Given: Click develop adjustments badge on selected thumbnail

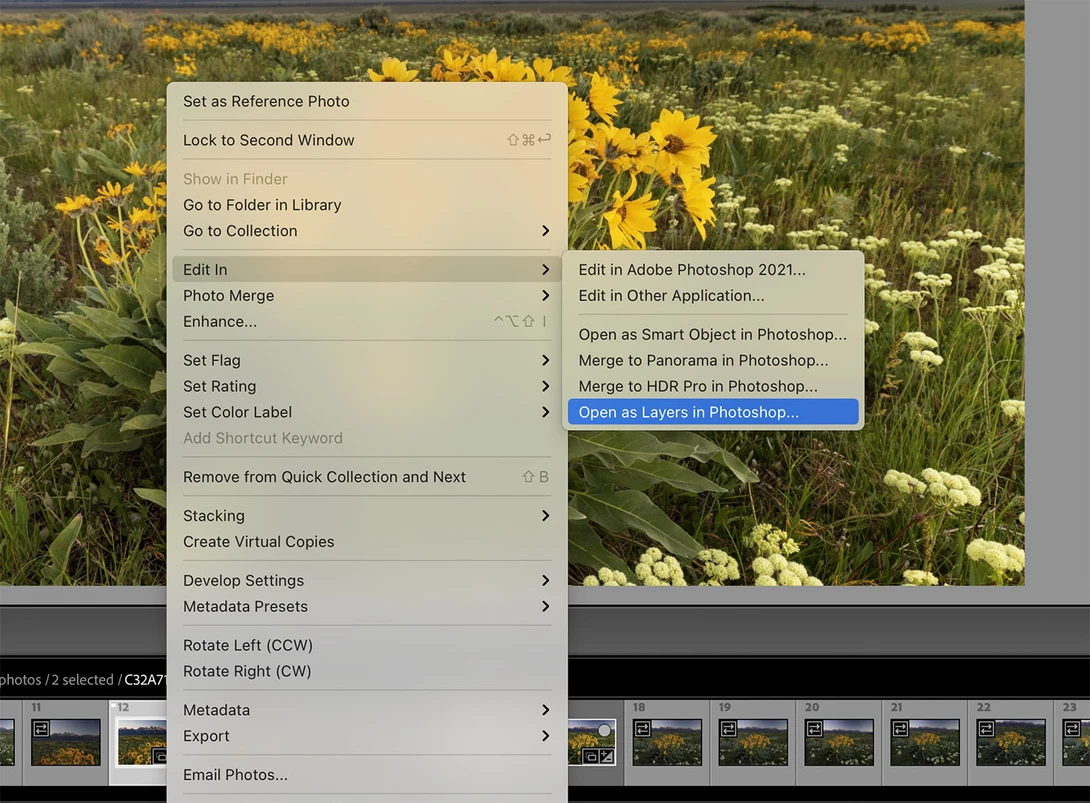Looking at the screenshot, I should 606,756.
